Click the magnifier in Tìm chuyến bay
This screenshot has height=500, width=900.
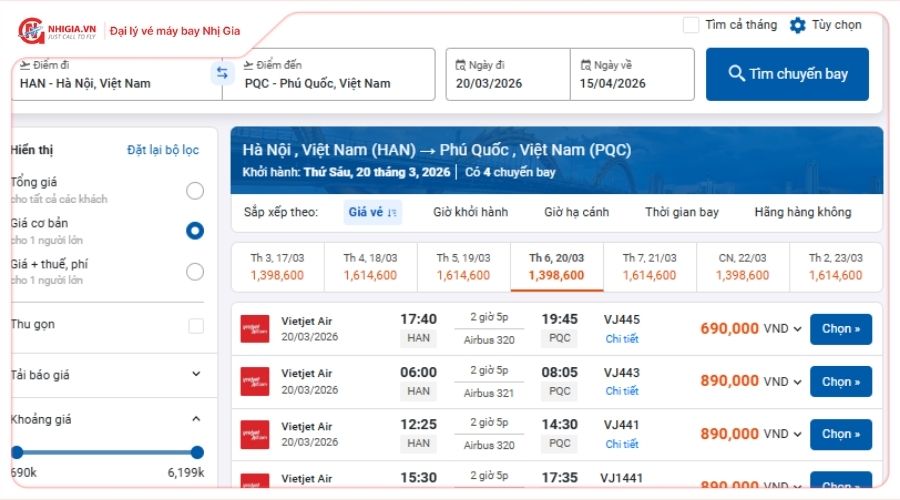(x=736, y=73)
